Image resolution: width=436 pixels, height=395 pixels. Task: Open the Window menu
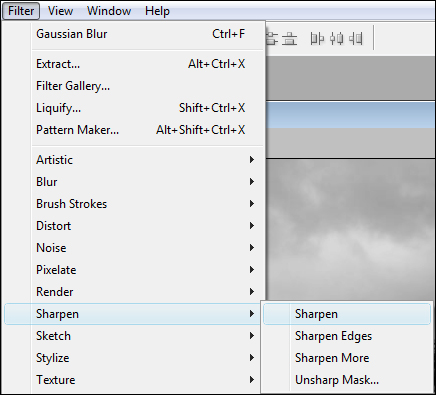click(109, 11)
